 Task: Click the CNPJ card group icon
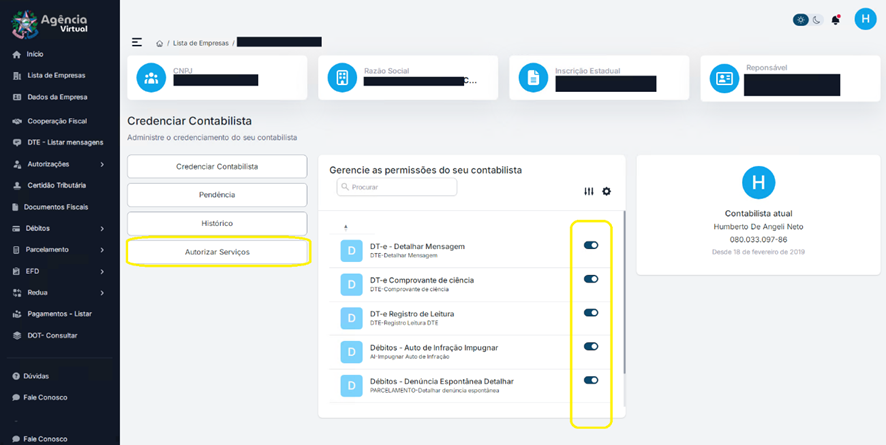tap(152, 78)
